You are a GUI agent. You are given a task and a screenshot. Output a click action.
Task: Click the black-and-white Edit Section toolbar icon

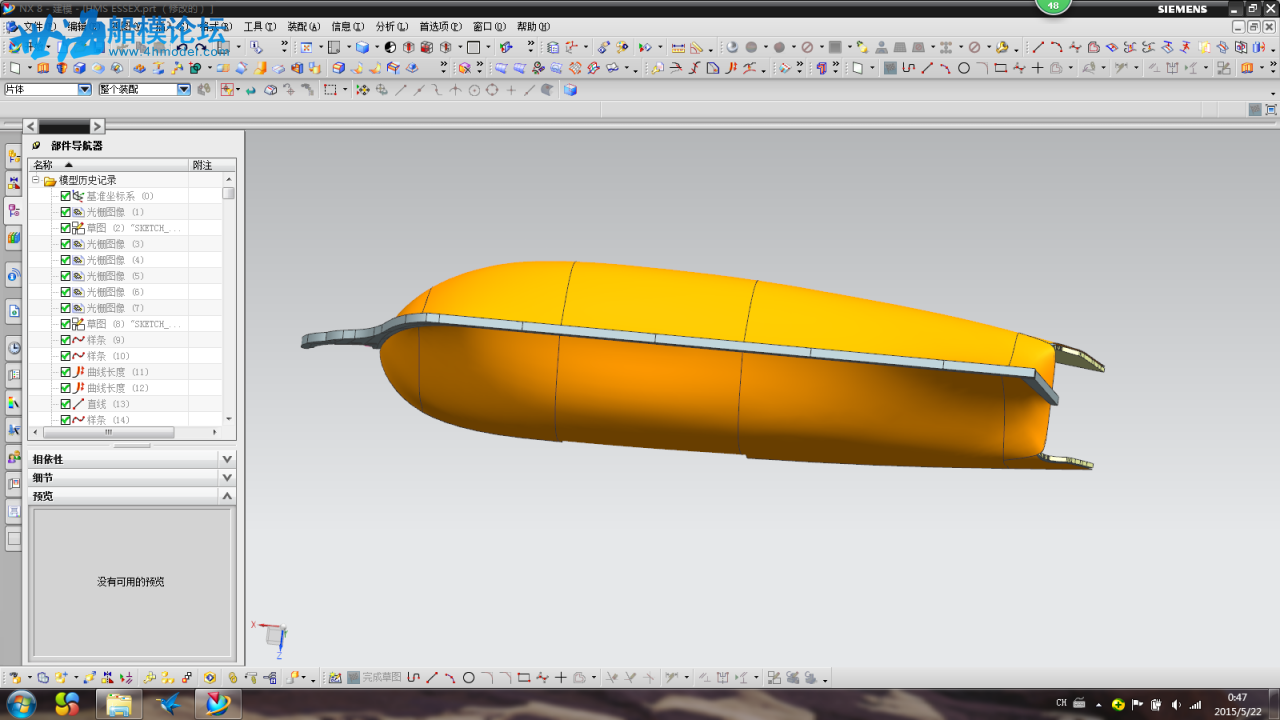click(x=390, y=47)
